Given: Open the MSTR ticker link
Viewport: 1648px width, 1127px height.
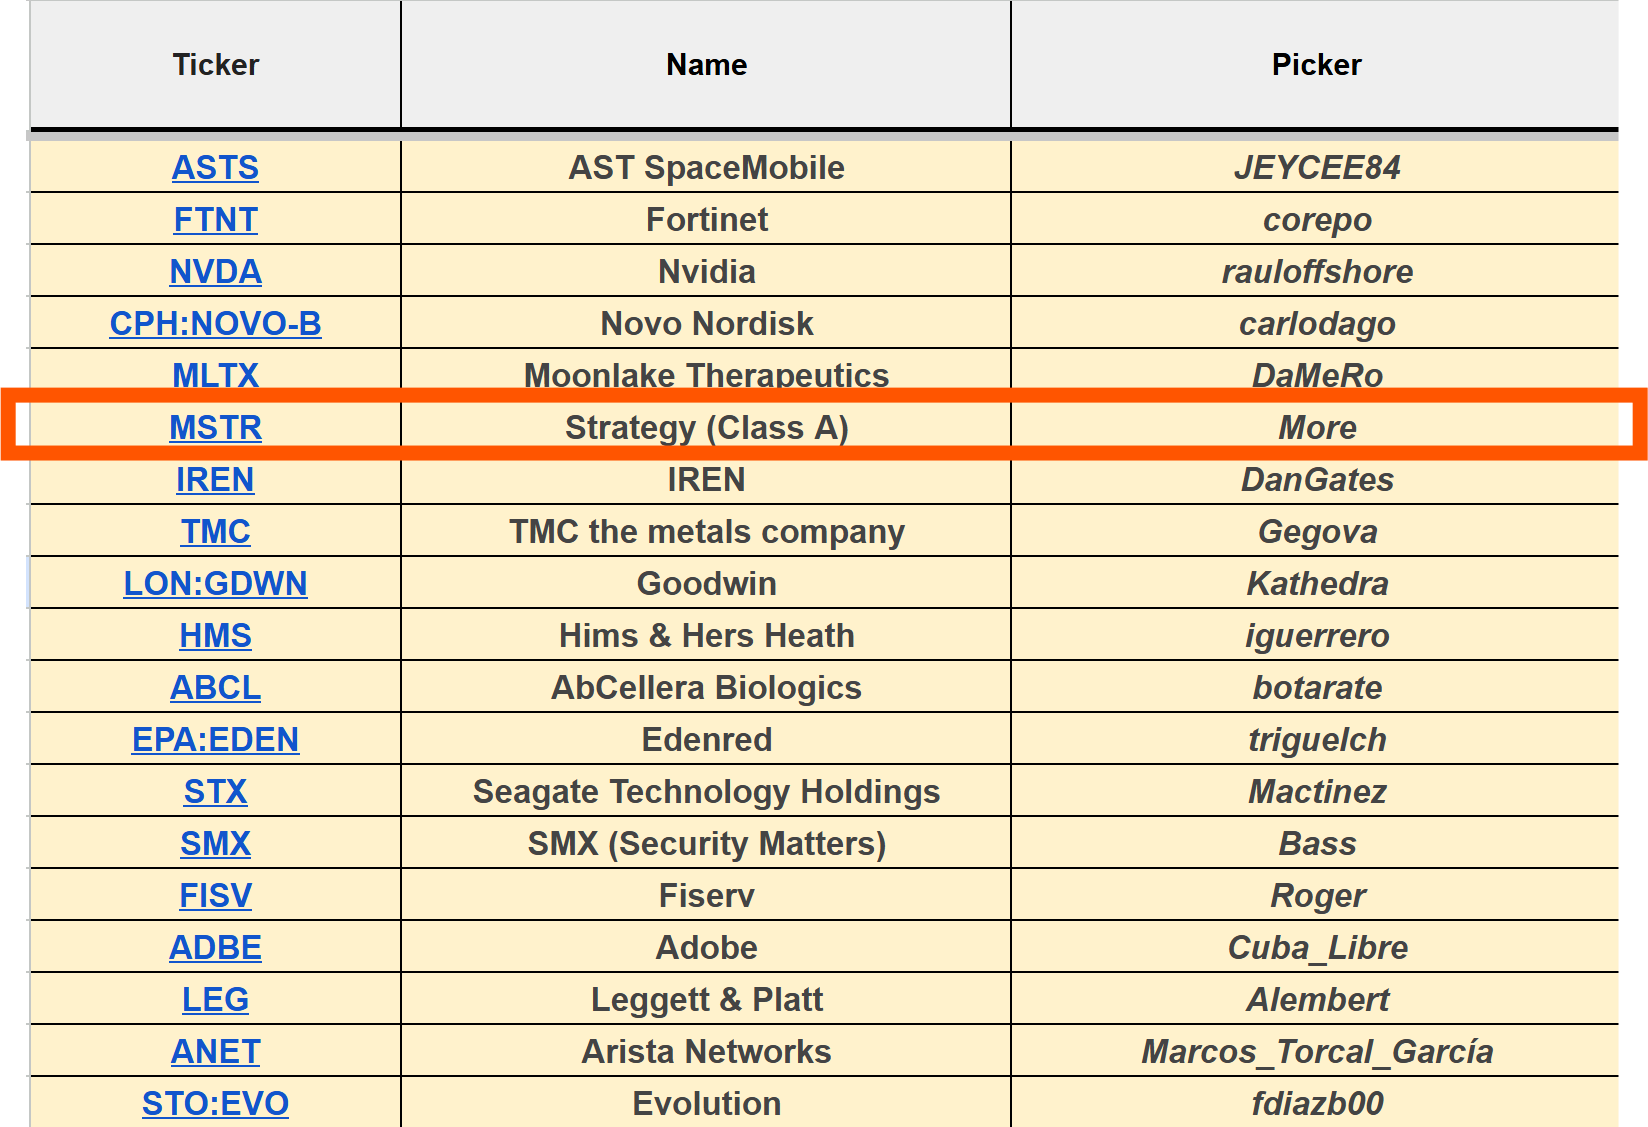Looking at the screenshot, I should coord(215,428).
